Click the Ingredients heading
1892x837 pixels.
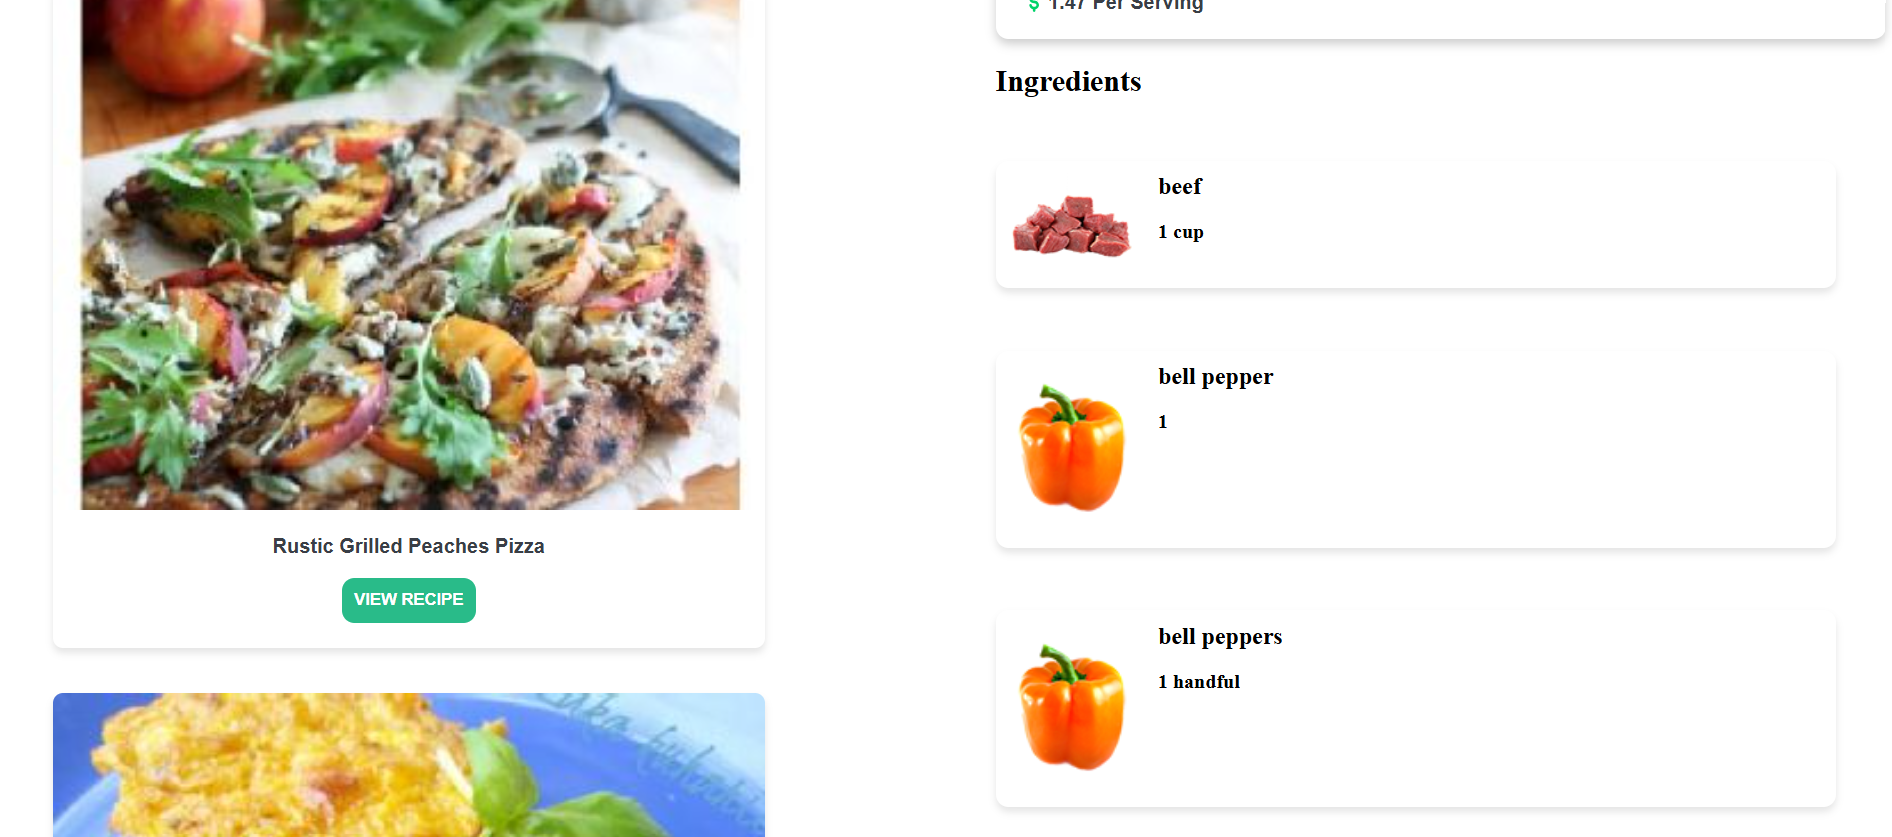tap(1068, 82)
